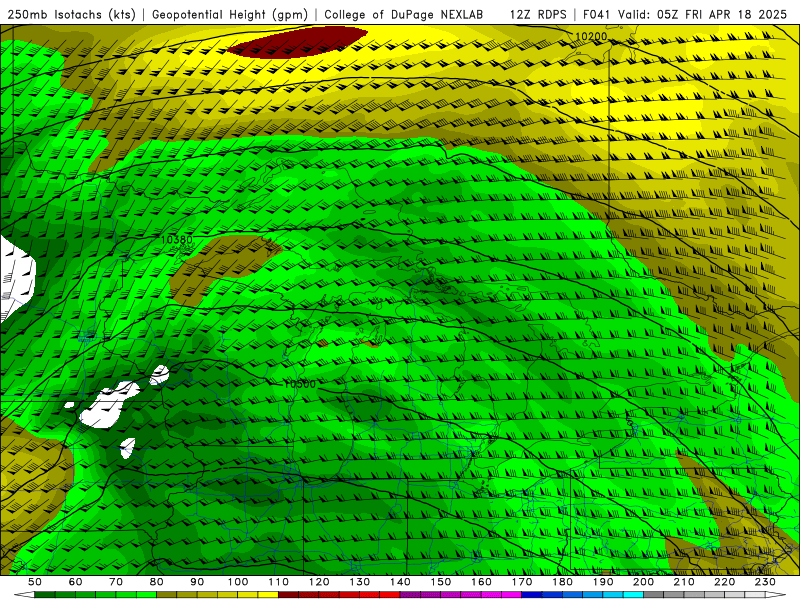Click the left arrow end of color scale
The image size is (800, 600).
[24, 594]
